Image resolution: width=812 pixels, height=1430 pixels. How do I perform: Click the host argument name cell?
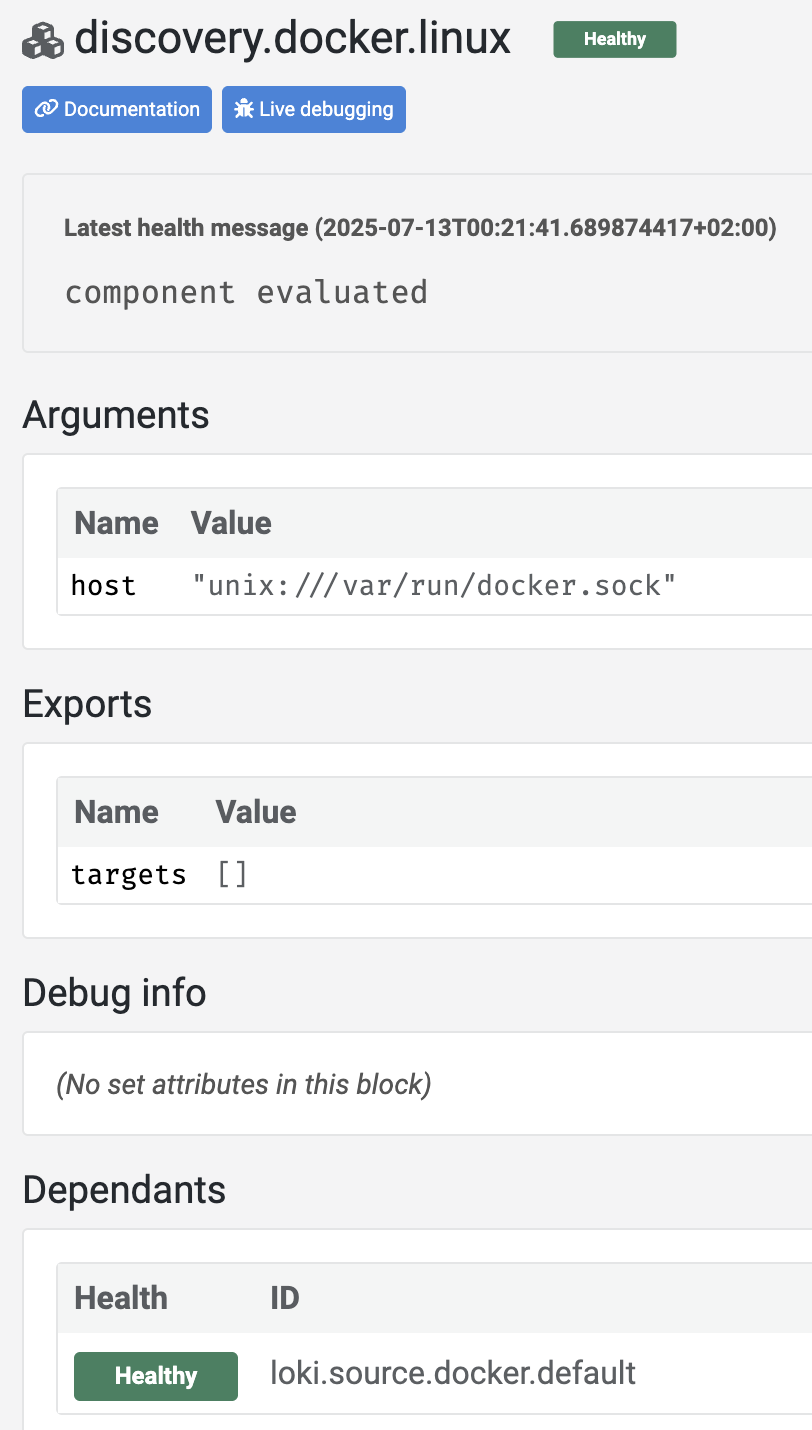click(103, 585)
